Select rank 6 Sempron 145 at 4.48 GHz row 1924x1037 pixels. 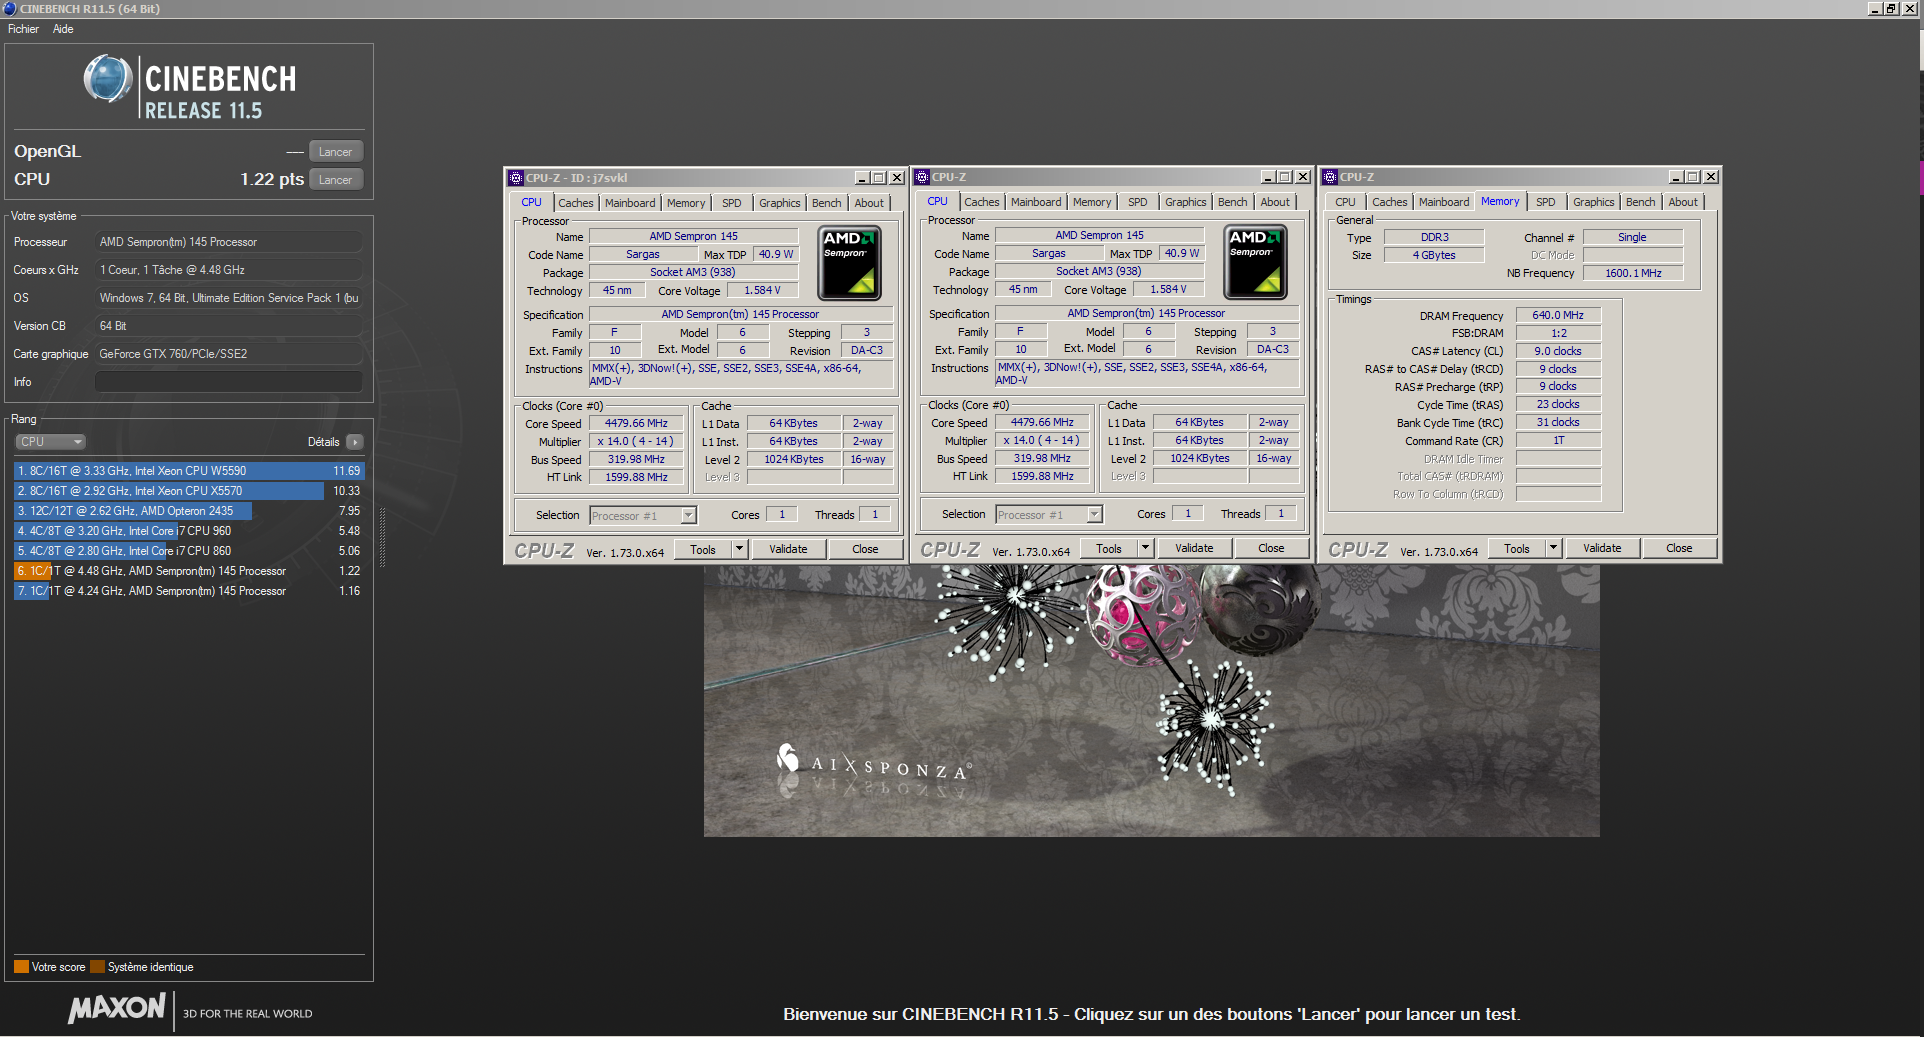pyautogui.click(x=189, y=571)
